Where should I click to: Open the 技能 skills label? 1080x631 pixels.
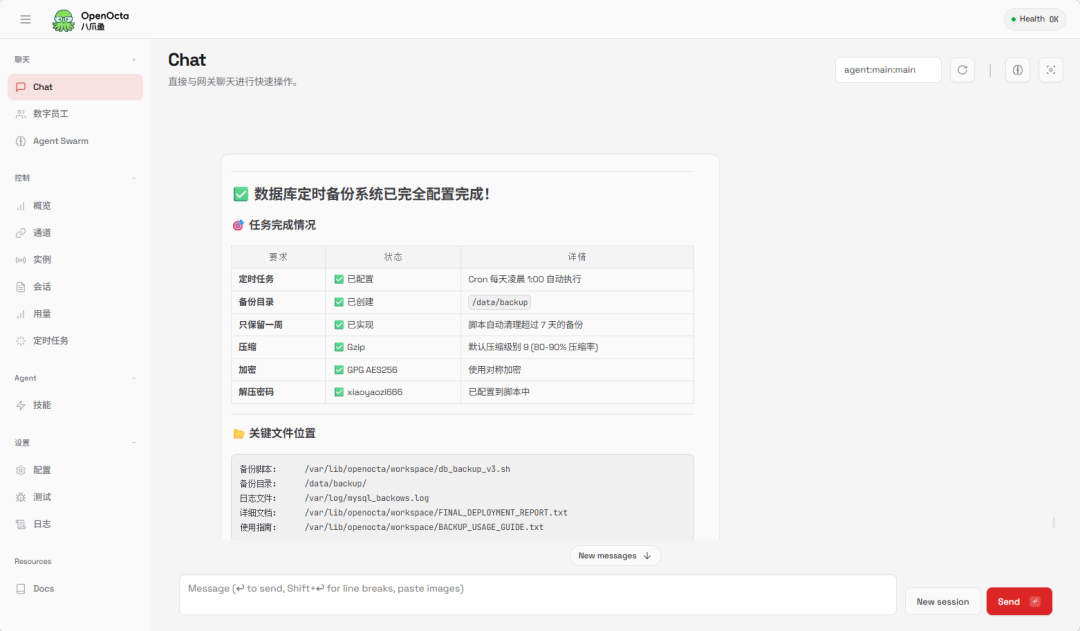click(x=42, y=405)
